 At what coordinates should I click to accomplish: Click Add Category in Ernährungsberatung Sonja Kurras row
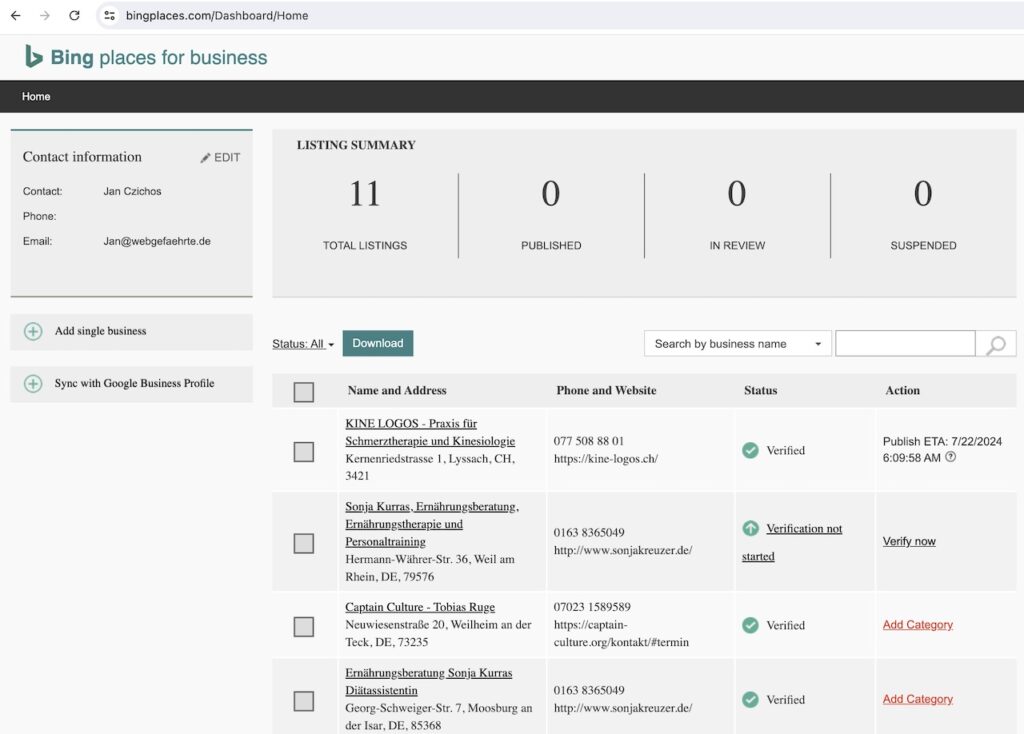918,699
